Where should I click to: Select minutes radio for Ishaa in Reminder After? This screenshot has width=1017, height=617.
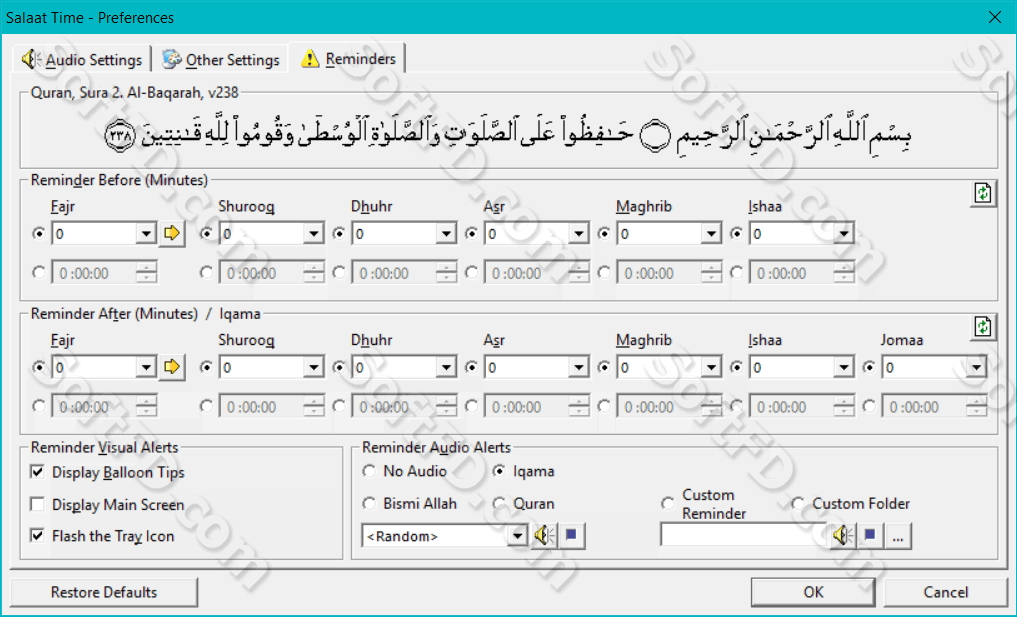[x=736, y=367]
